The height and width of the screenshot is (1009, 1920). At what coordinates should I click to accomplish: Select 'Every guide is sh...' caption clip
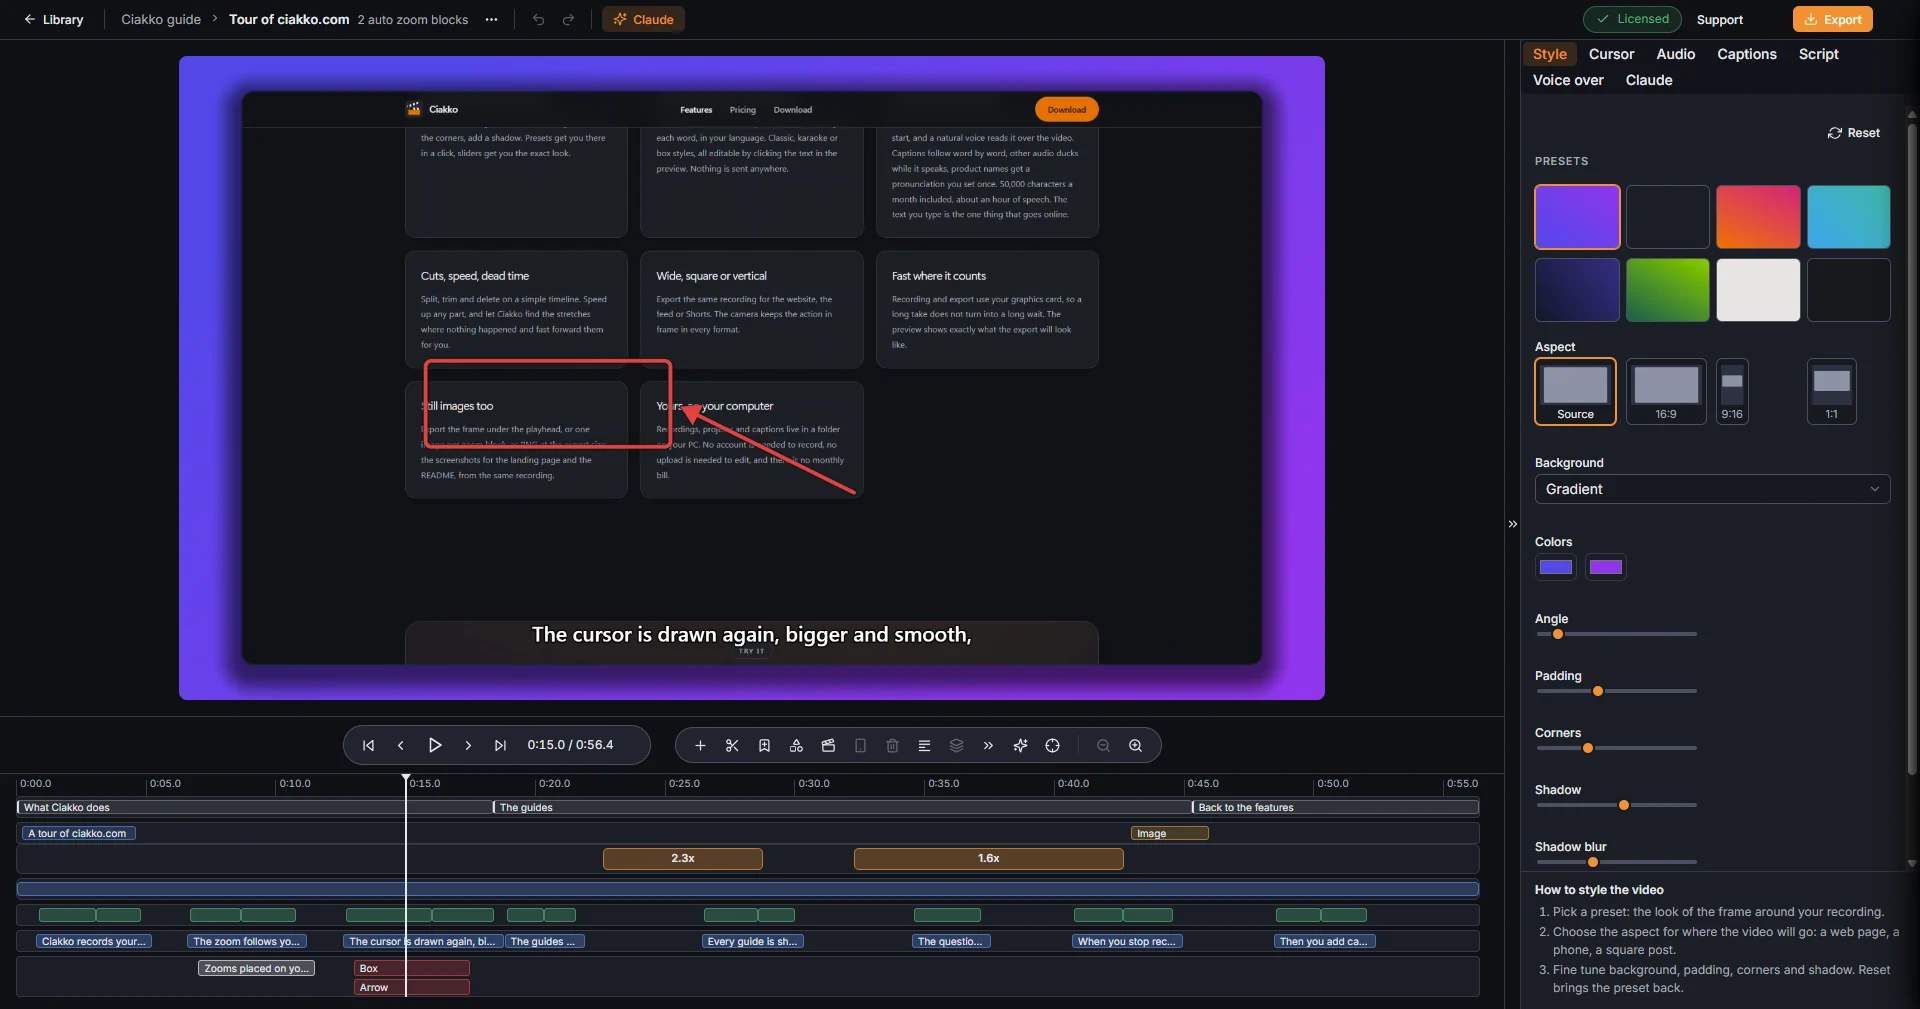point(752,941)
